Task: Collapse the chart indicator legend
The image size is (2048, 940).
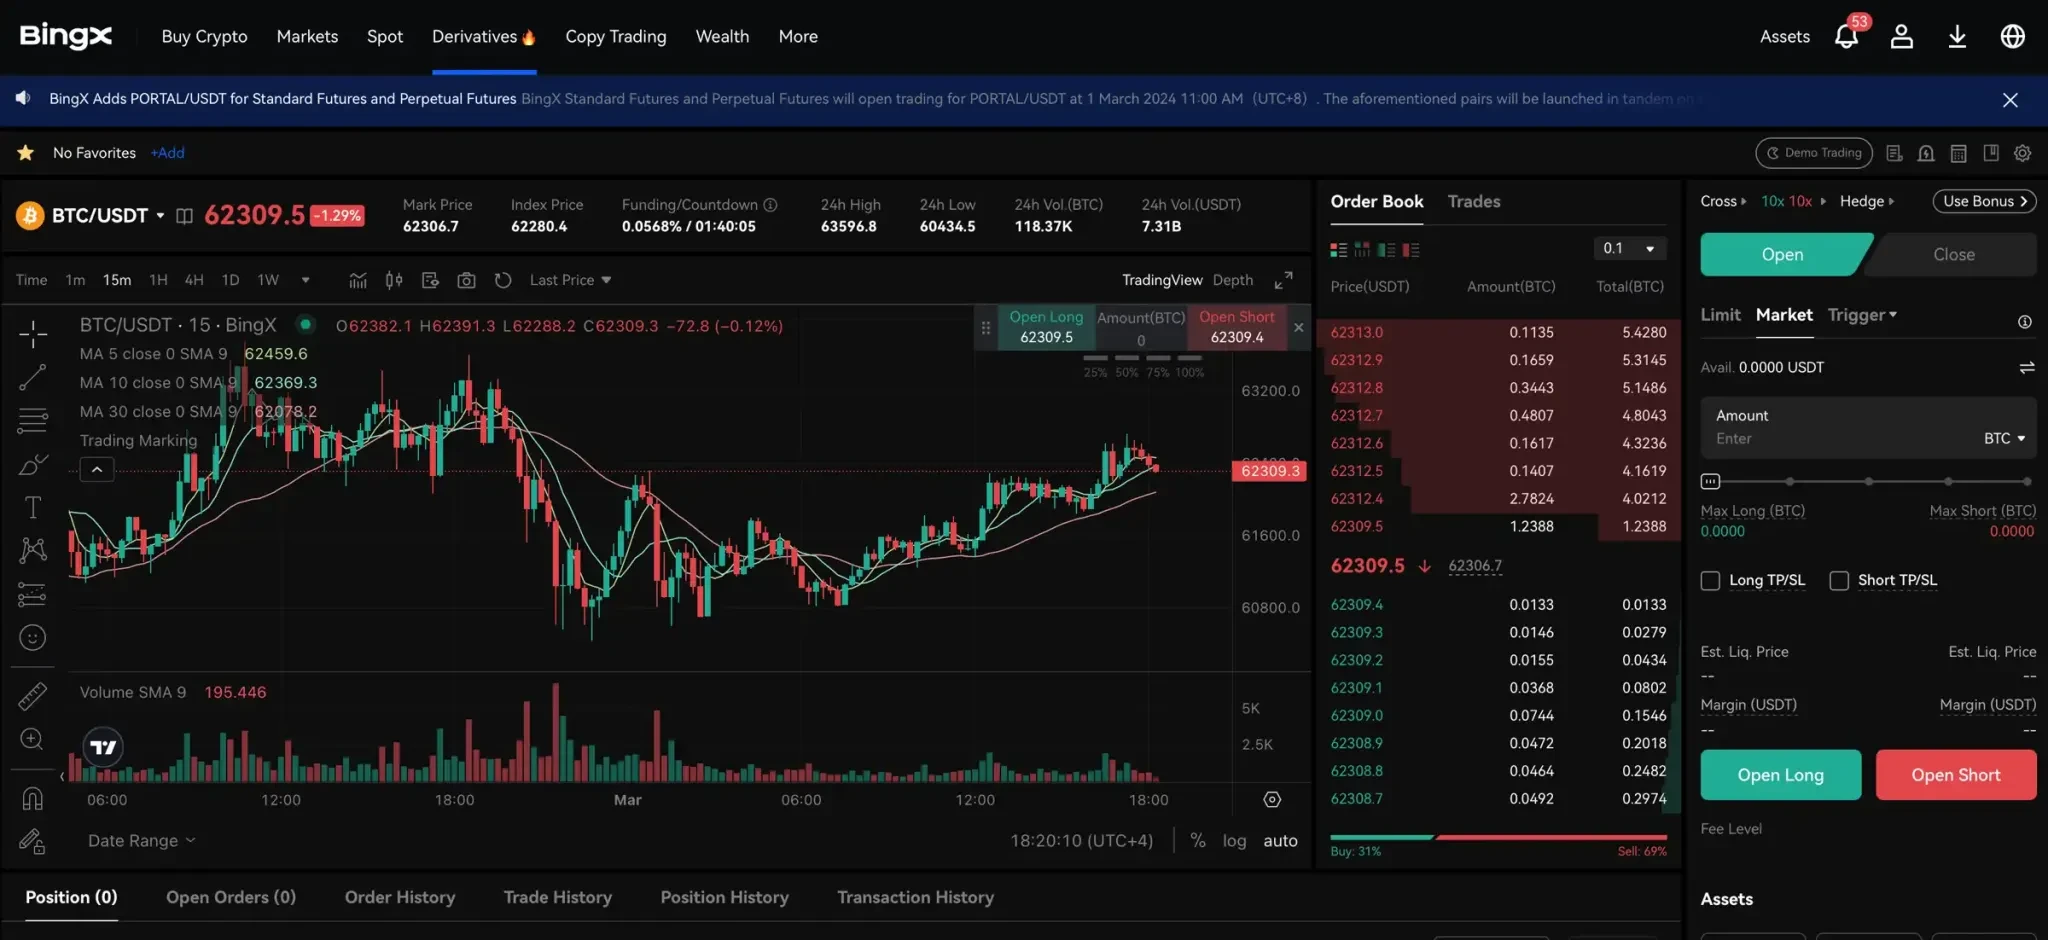Action: (x=97, y=469)
